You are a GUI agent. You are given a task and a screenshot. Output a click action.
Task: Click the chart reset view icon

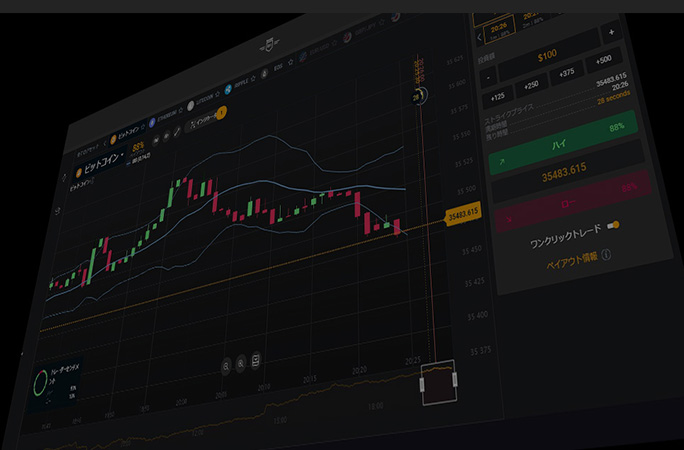256,361
